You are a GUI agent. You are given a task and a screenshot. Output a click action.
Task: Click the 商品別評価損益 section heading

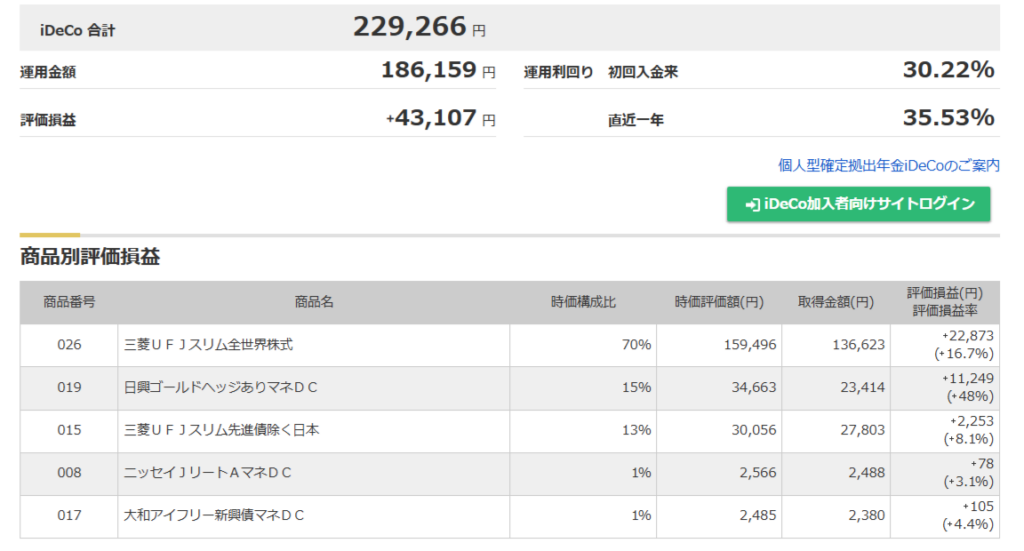click(90, 257)
